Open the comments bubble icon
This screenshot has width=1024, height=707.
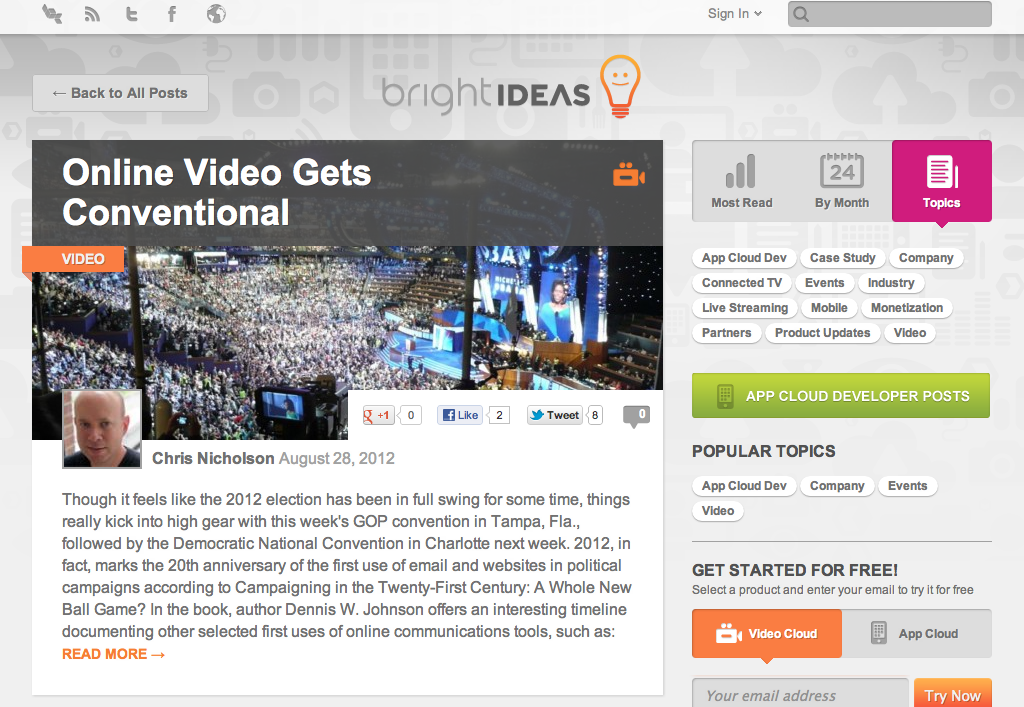point(636,416)
